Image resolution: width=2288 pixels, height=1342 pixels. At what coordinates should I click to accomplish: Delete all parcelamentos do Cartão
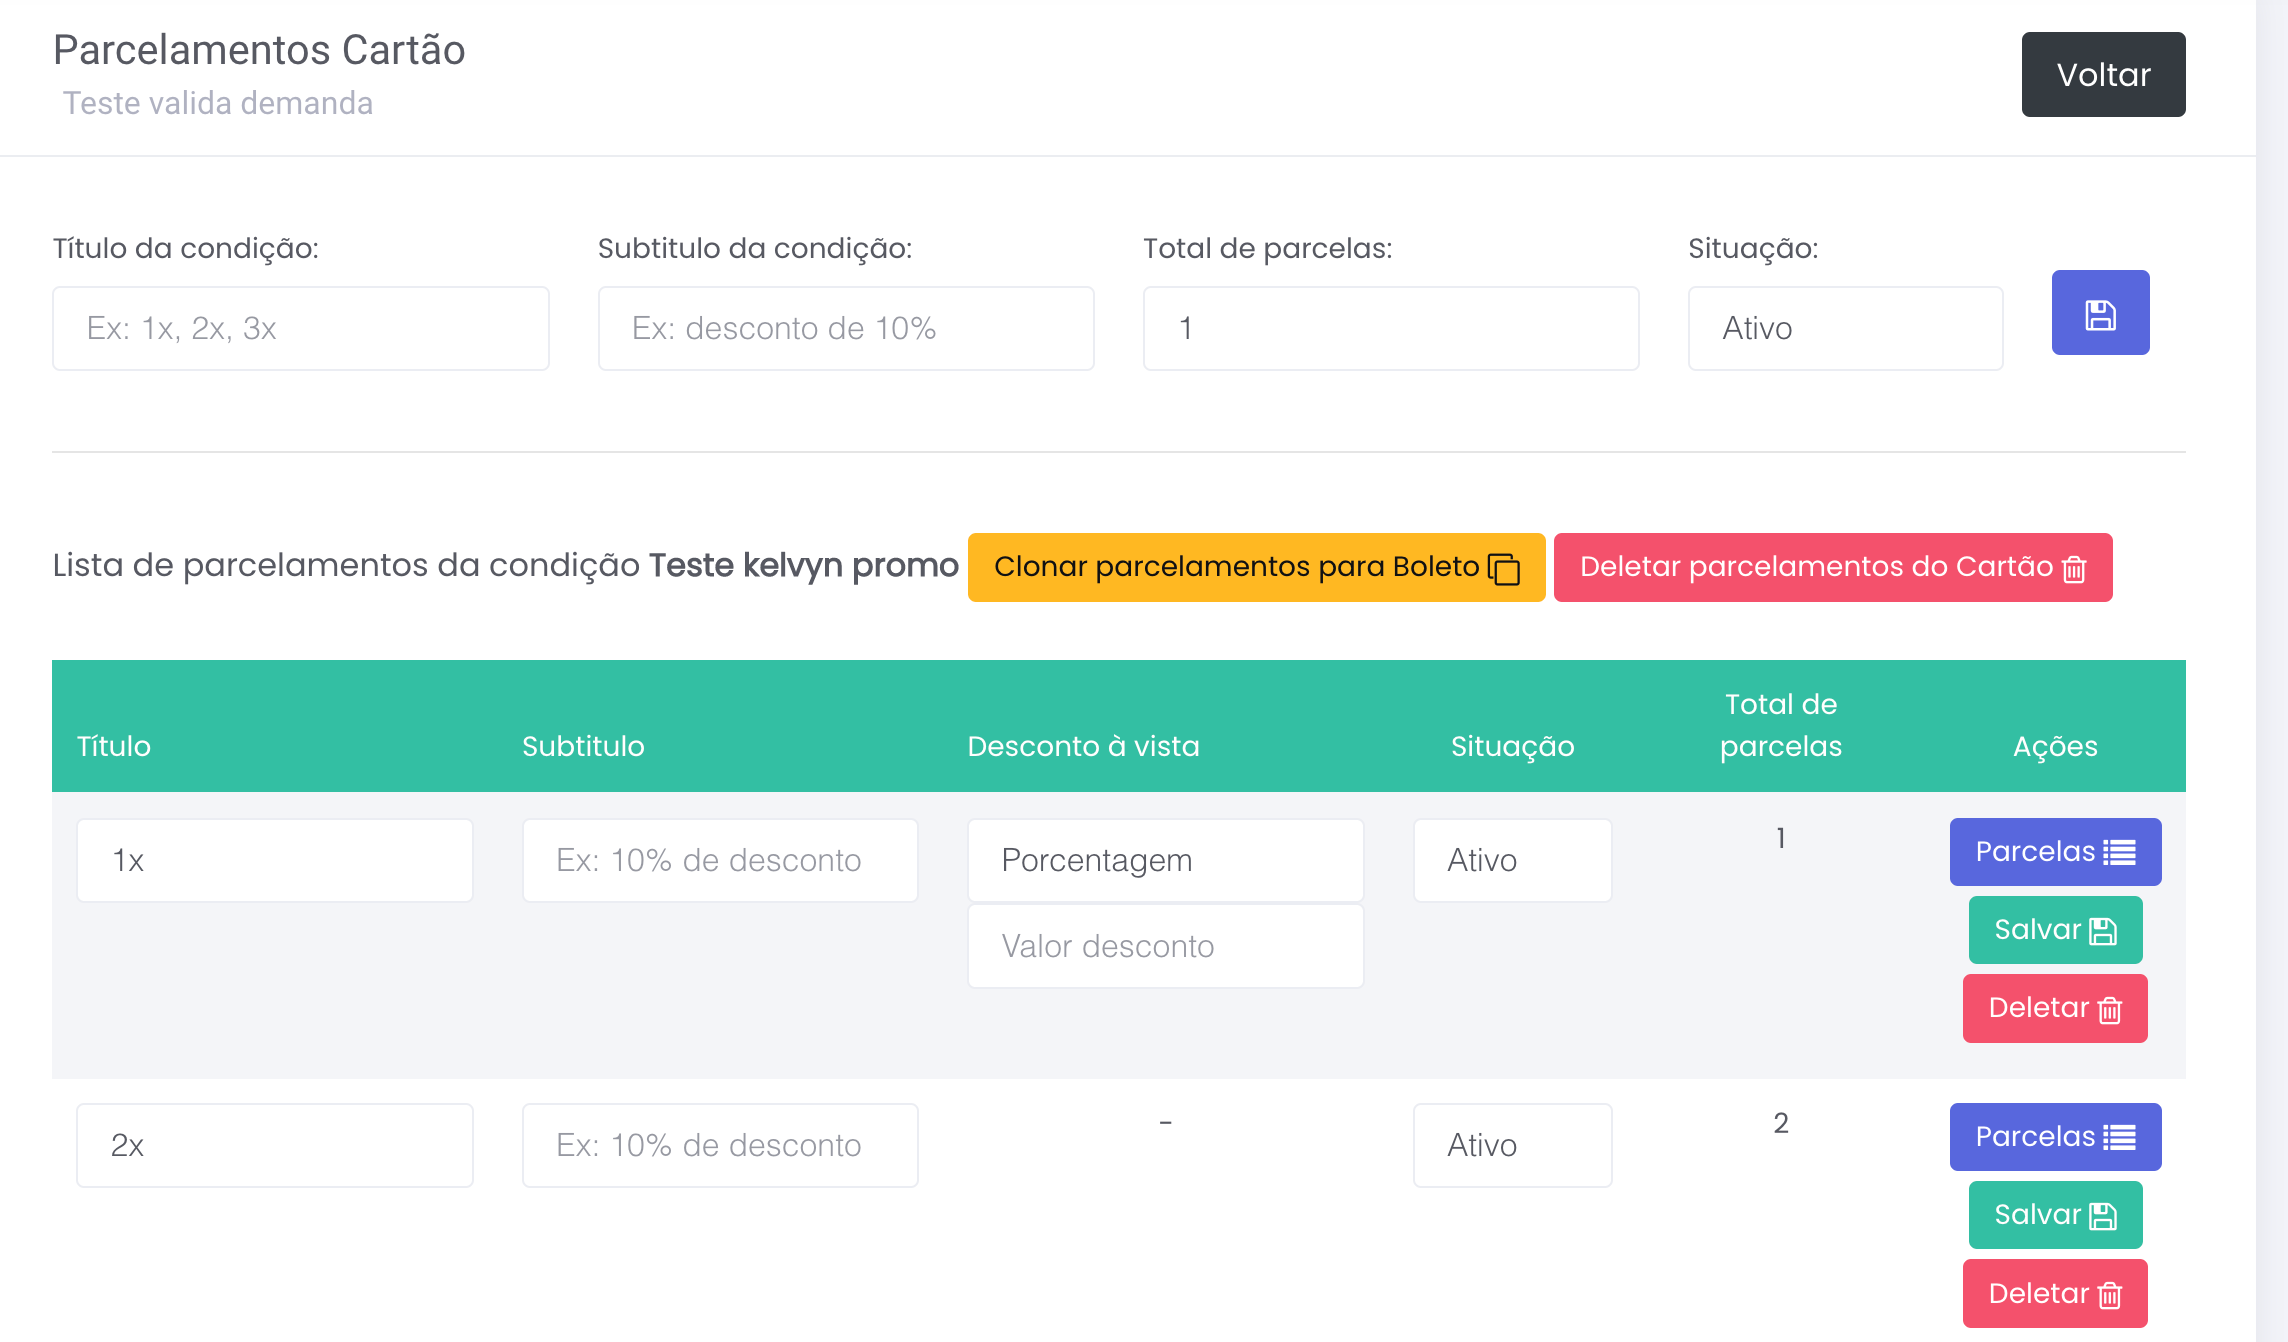(1832, 567)
